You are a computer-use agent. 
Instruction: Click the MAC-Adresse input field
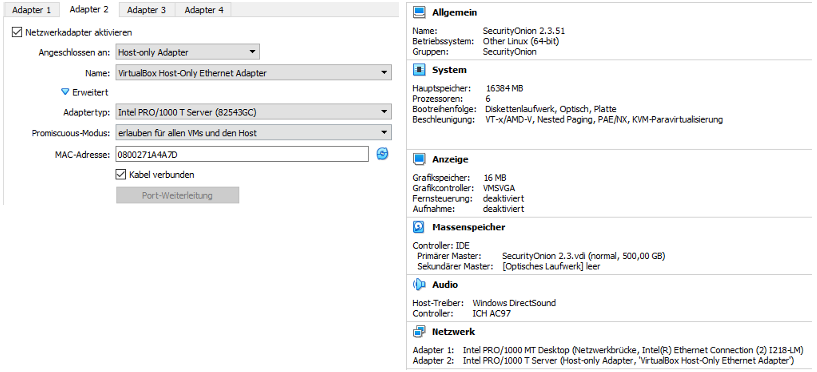(242, 154)
